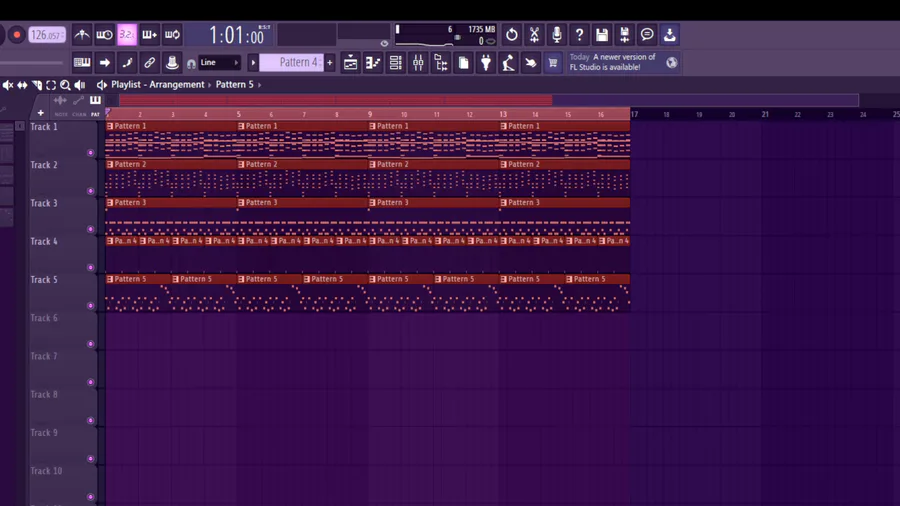Save project with the floppy disk icon
The image size is (900, 506).
point(602,35)
